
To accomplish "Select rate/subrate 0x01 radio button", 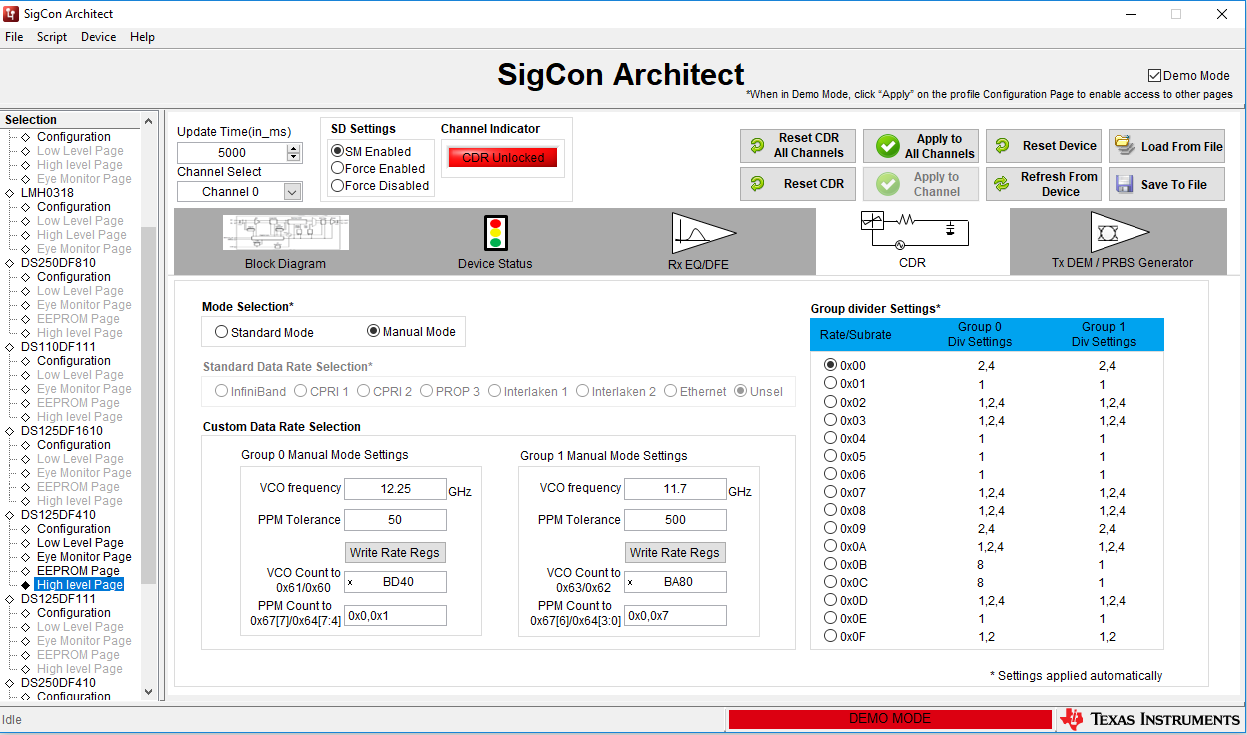I will [x=830, y=383].
